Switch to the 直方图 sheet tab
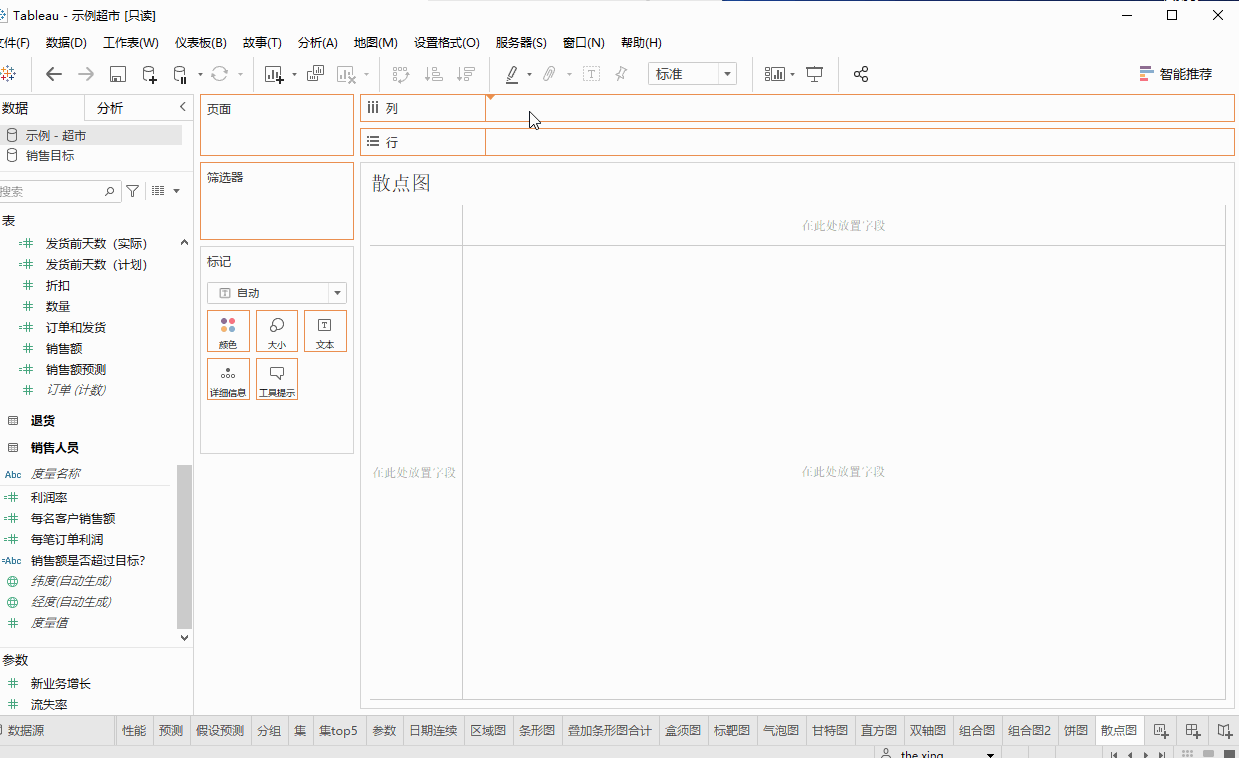The image size is (1239, 758). click(879, 730)
